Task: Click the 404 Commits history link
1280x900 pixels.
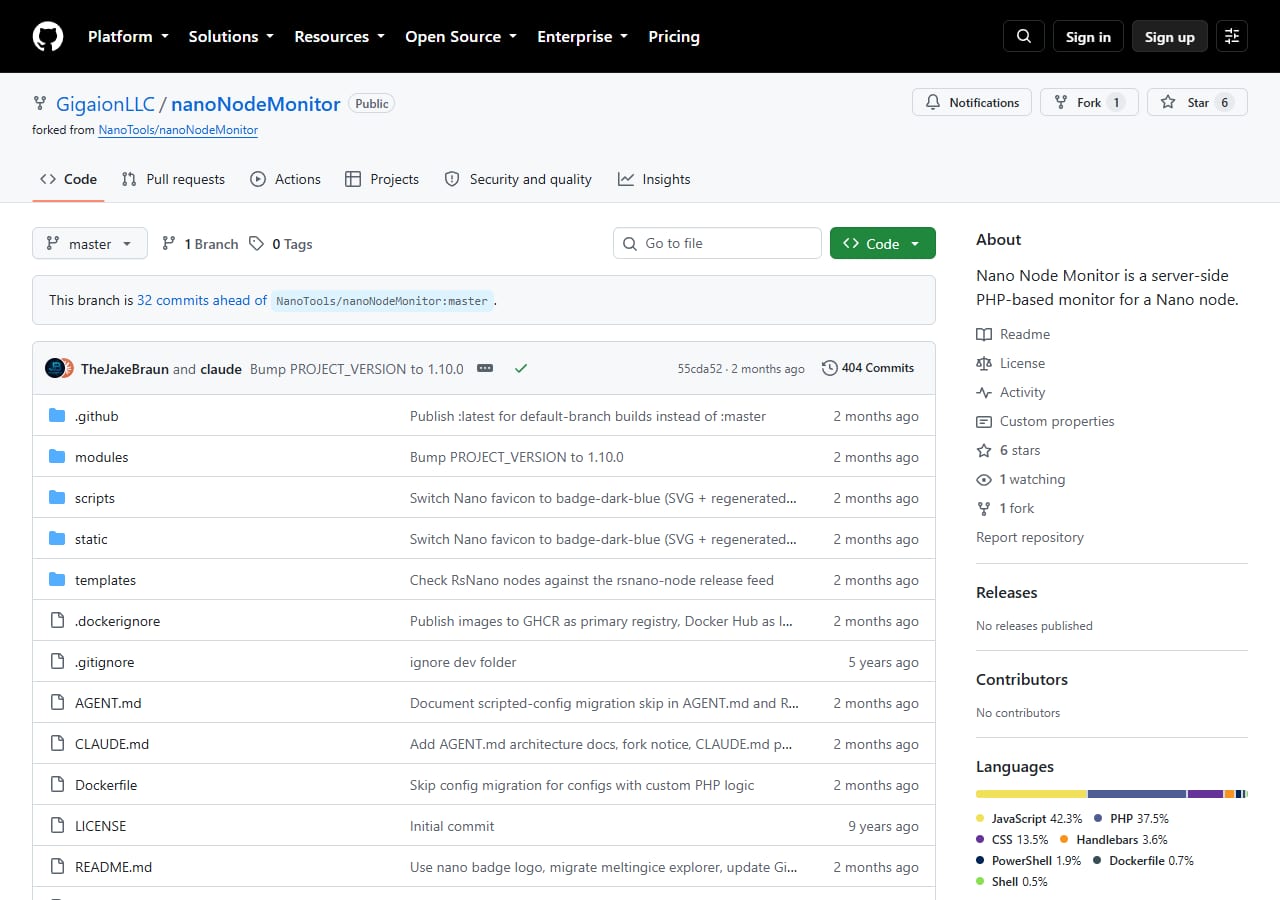Action: [x=868, y=368]
